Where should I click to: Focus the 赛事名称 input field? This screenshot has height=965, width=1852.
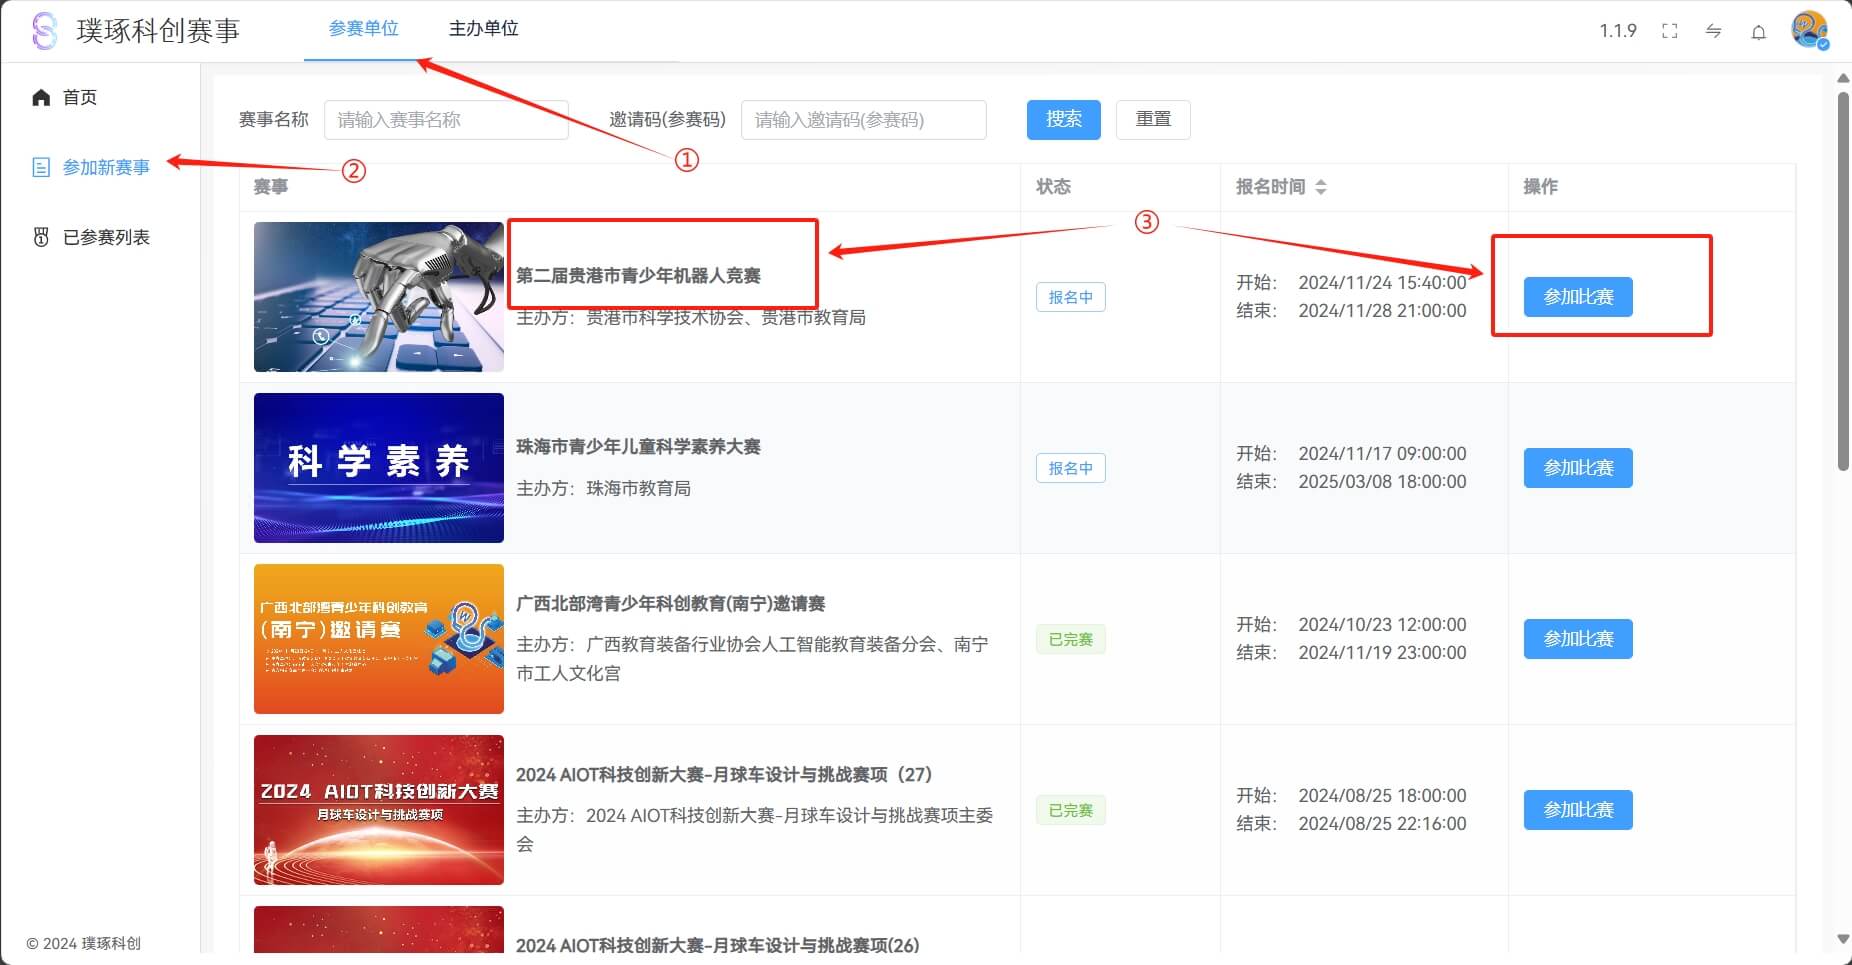tap(446, 120)
